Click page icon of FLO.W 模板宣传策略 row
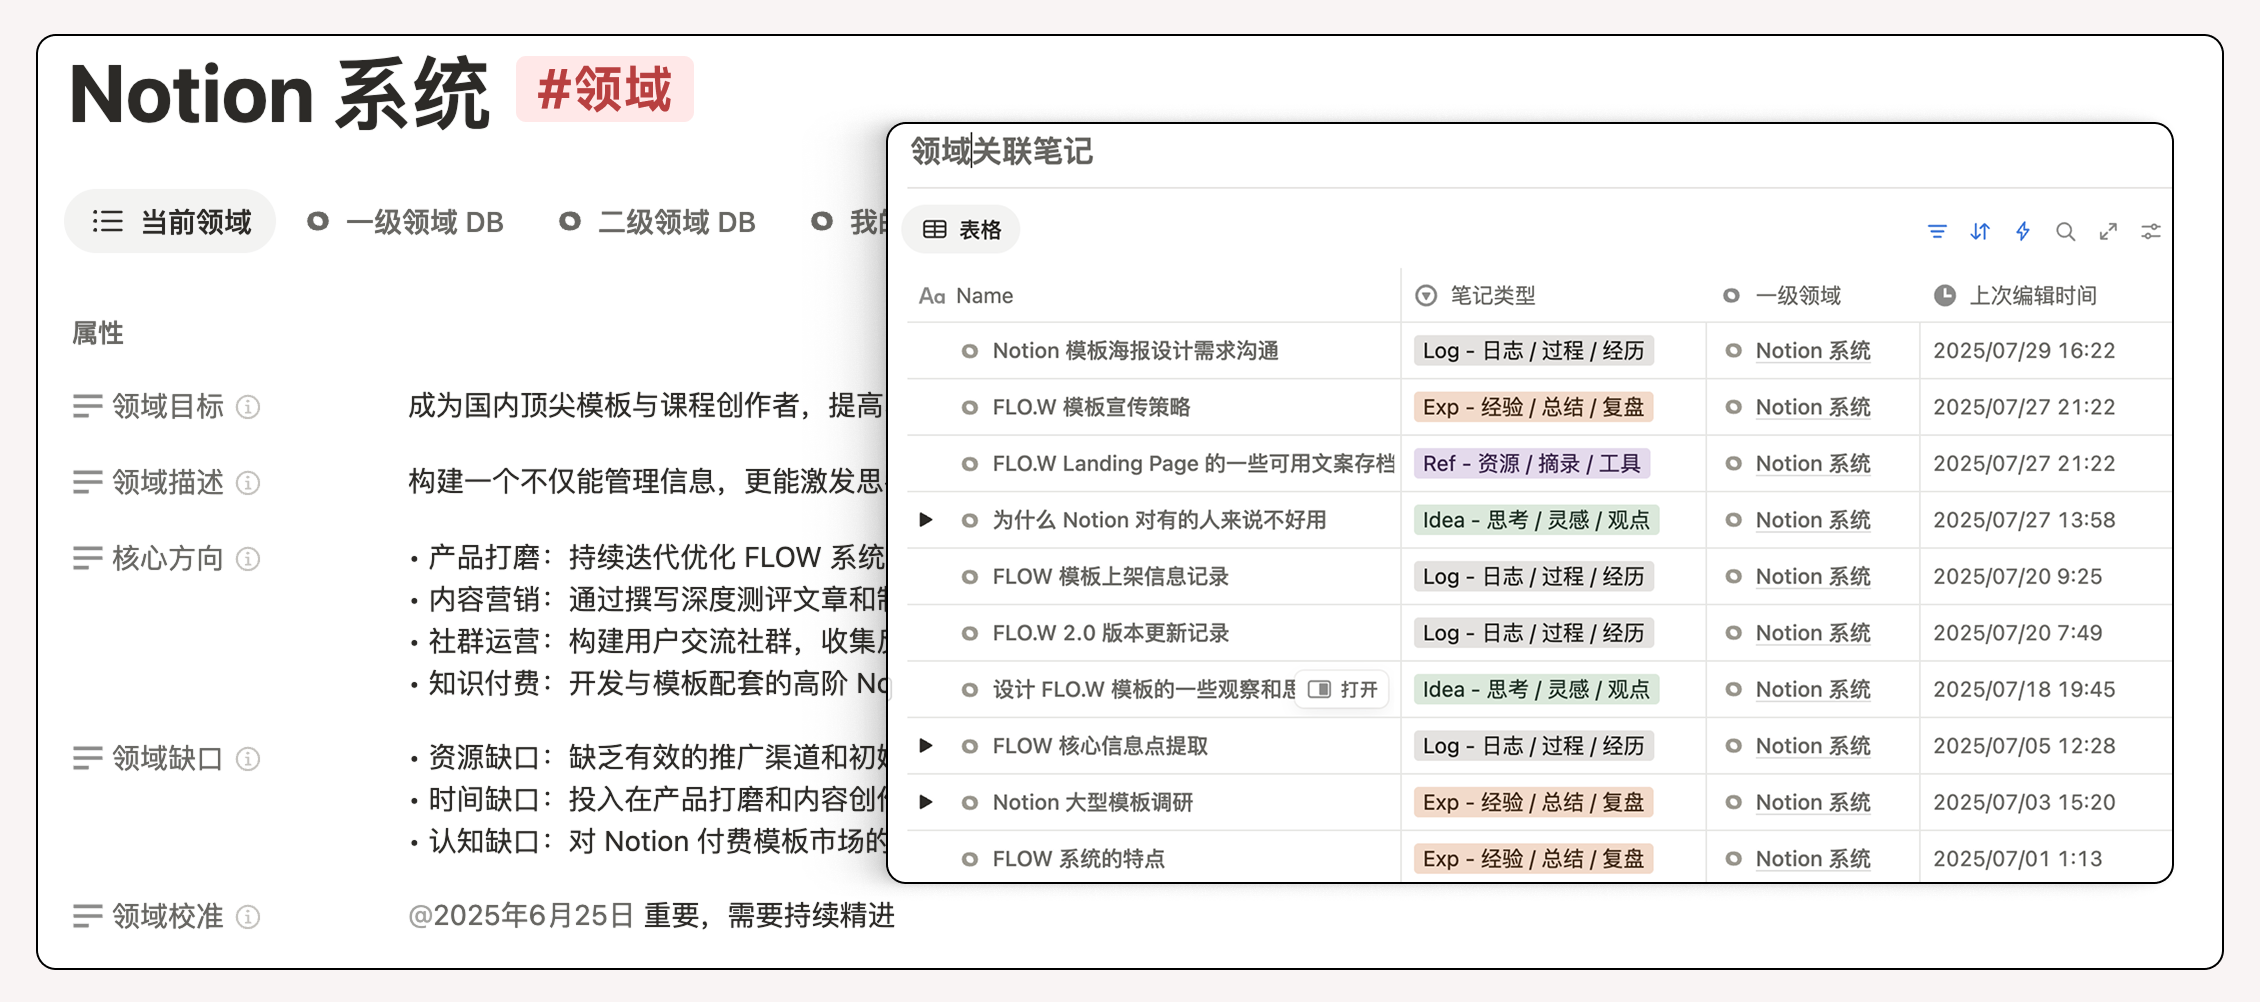This screenshot has width=2260, height=1002. pos(969,408)
